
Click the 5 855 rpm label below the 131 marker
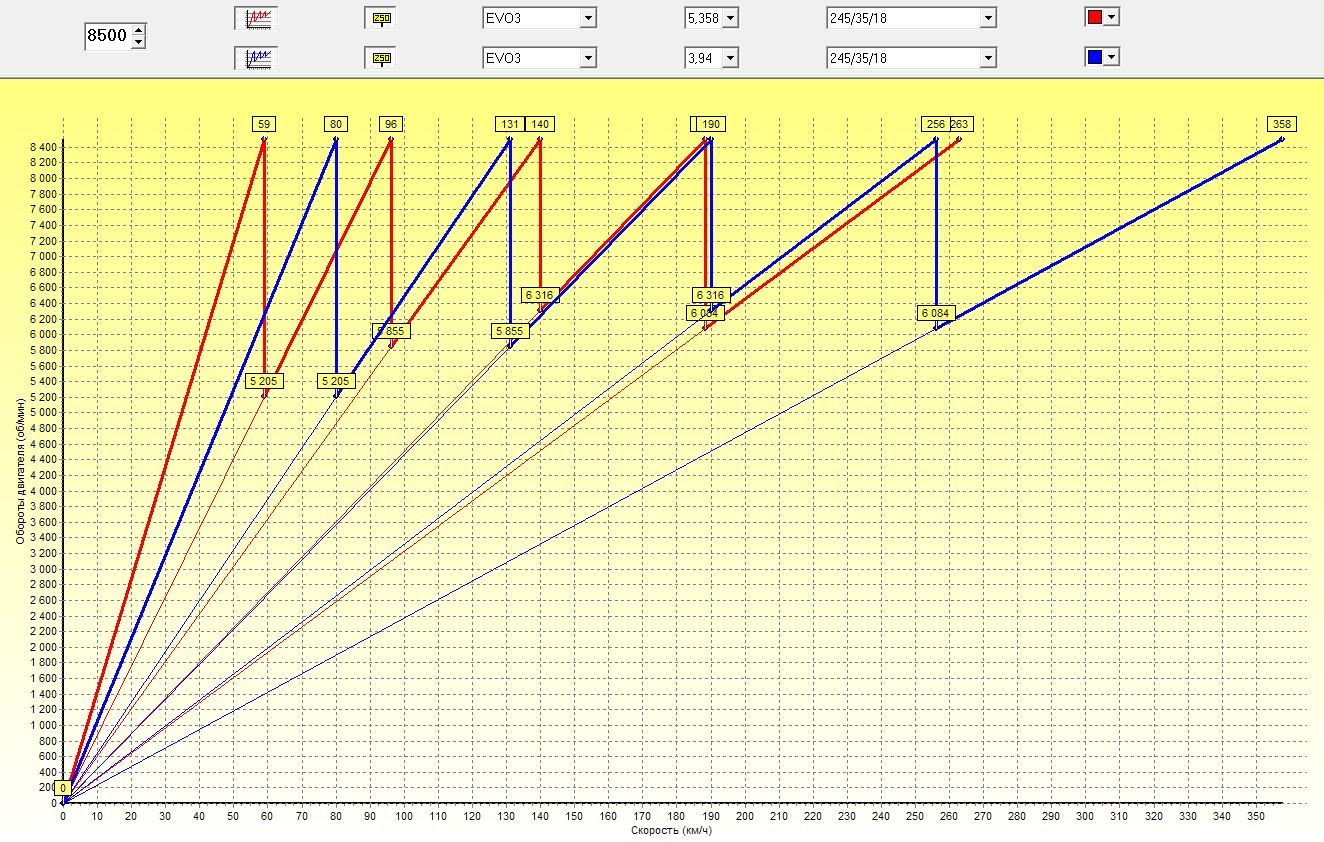pos(510,331)
